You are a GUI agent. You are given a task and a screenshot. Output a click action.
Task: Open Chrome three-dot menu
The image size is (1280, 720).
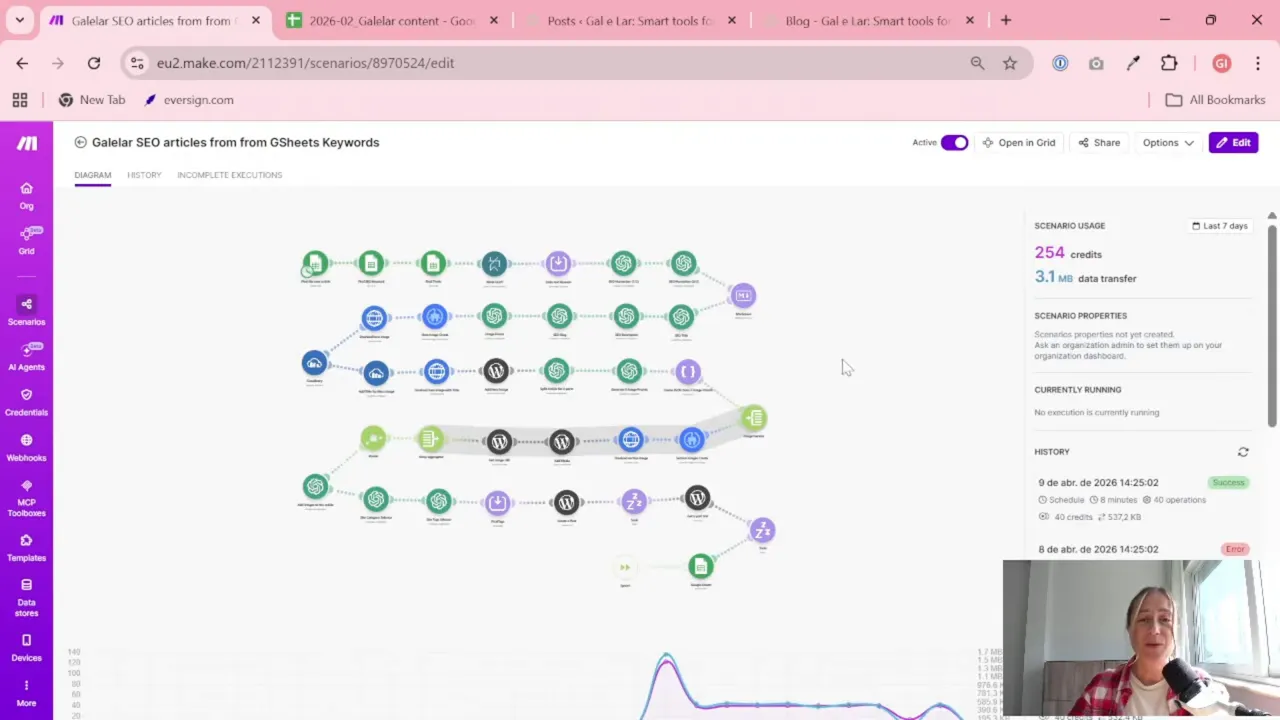(x=1257, y=63)
